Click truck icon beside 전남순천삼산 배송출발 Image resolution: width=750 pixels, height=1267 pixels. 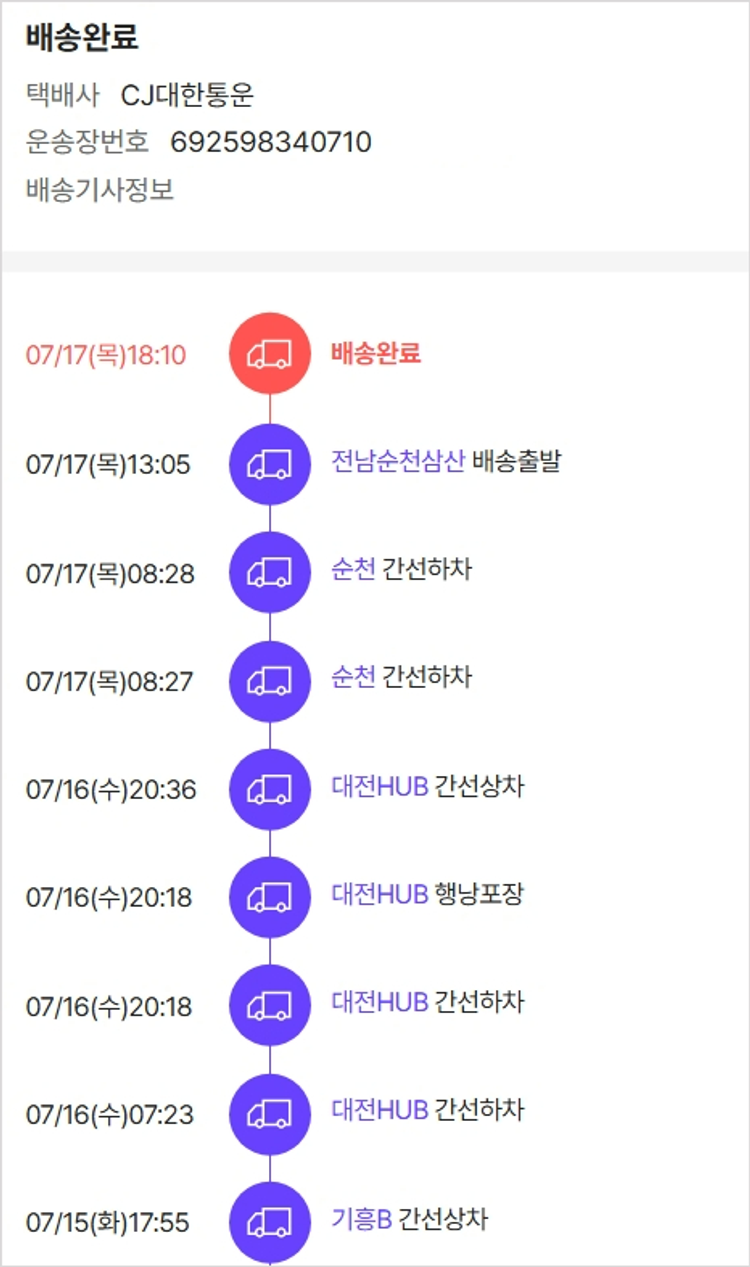coord(270,464)
